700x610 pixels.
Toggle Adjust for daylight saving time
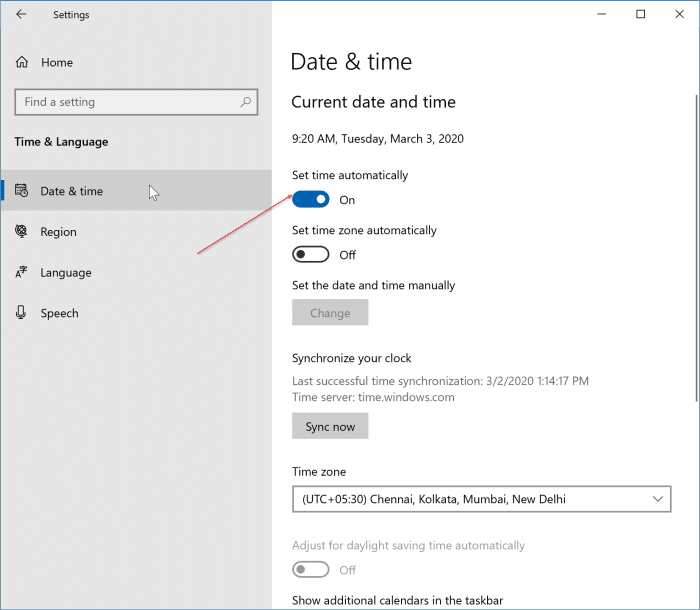(x=311, y=569)
